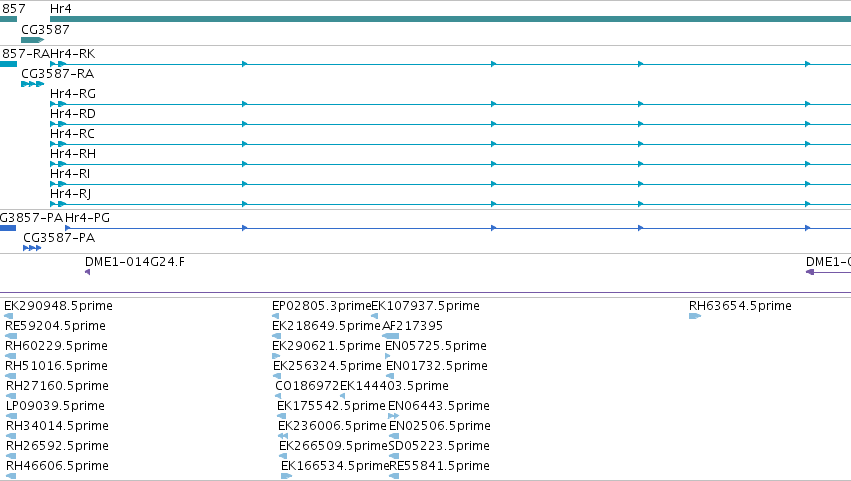Viewport: 851px width, 481px height.
Task: Select the Hr4-RD transcript label
Action: coord(73,114)
